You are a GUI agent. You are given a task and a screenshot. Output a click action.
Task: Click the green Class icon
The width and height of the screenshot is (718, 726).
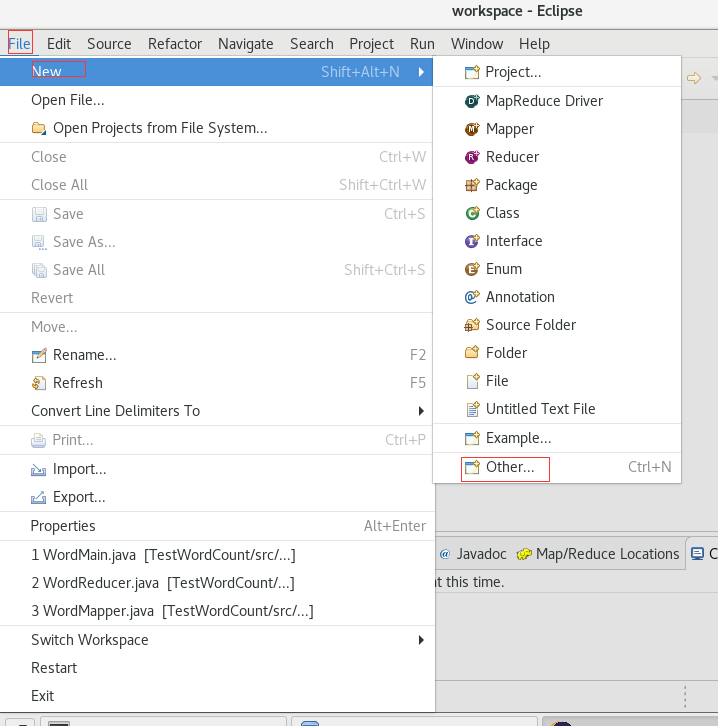coord(472,213)
